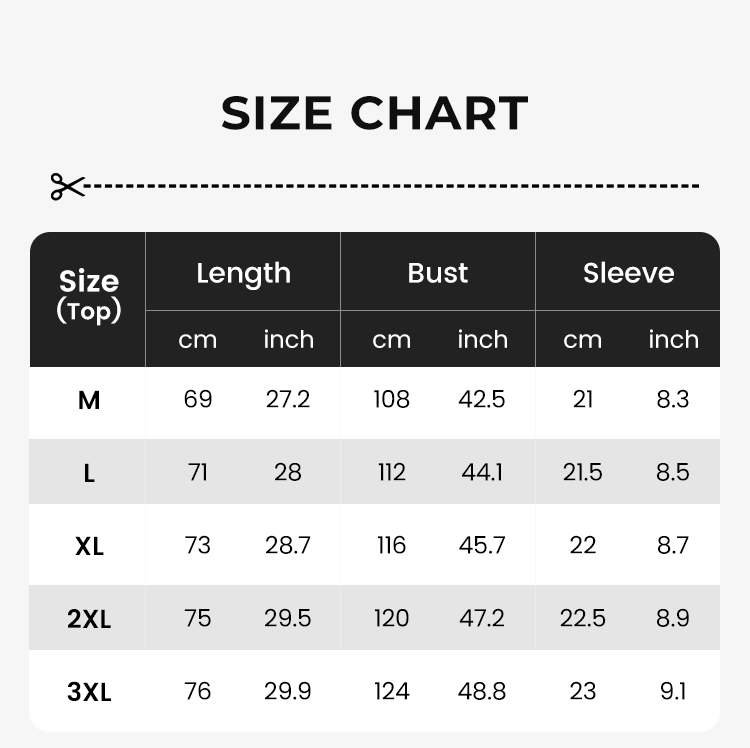This screenshot has width=750, height=748.
Task: Click the 48.8 bust inch value
Action: coord(482,691)
